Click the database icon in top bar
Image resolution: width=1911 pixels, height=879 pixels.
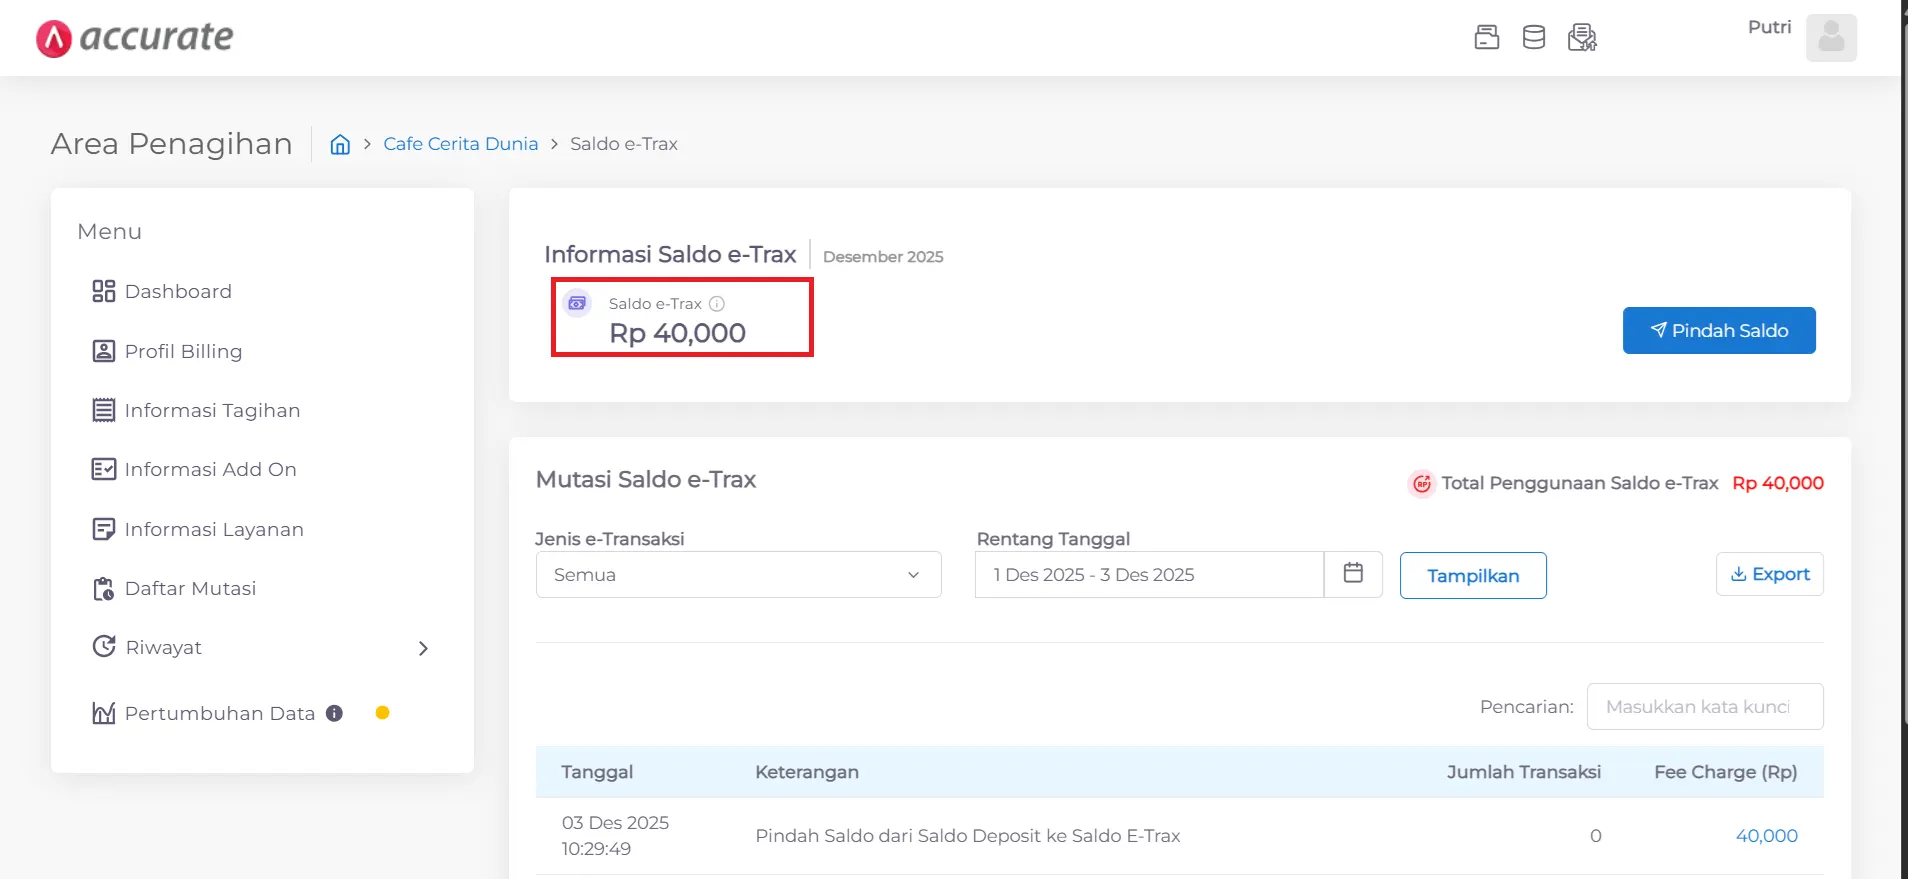(1533, 38)
